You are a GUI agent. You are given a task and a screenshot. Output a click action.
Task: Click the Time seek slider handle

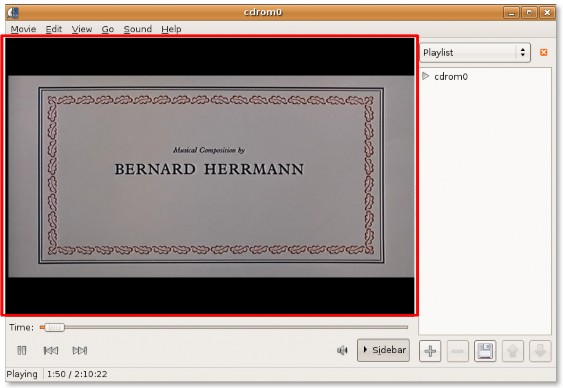pyautogui.click(x=55, y=327)
